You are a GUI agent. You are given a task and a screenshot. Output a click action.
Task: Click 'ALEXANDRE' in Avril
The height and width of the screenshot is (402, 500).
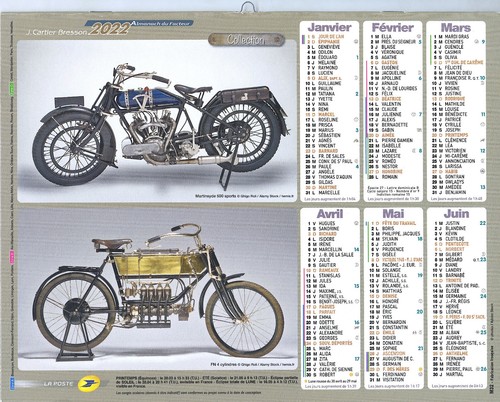click(x=331, y=333)
